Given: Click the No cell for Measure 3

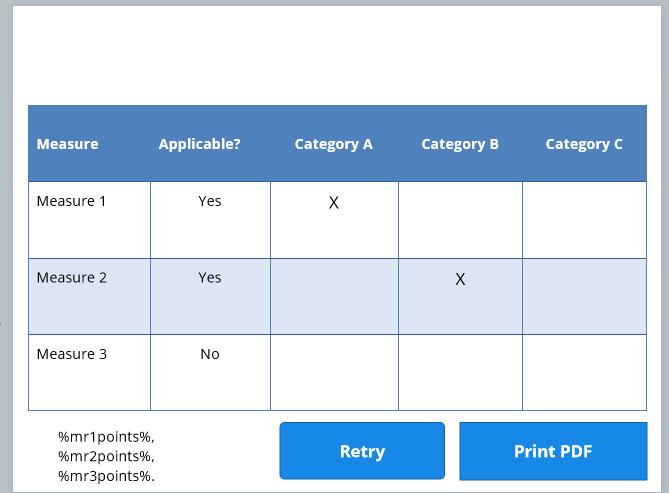Looking at the screenshot, I should 210,354.
